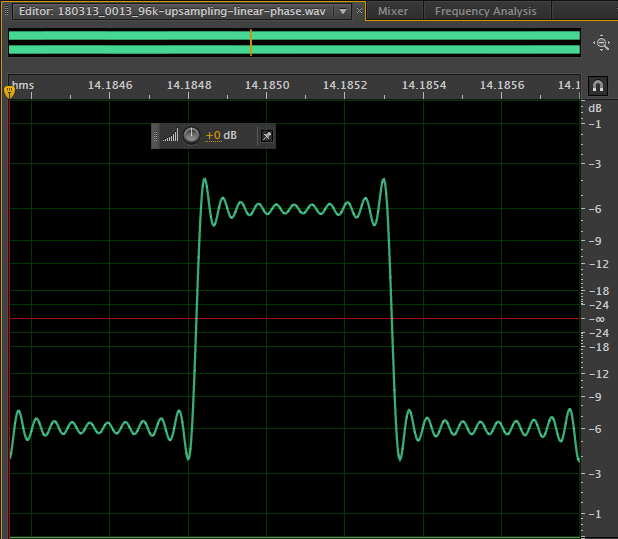The width and height of the screenshot is (618, 539).
Task: Select the Editor tab with wav filename
Action: (x=175, y=11)
